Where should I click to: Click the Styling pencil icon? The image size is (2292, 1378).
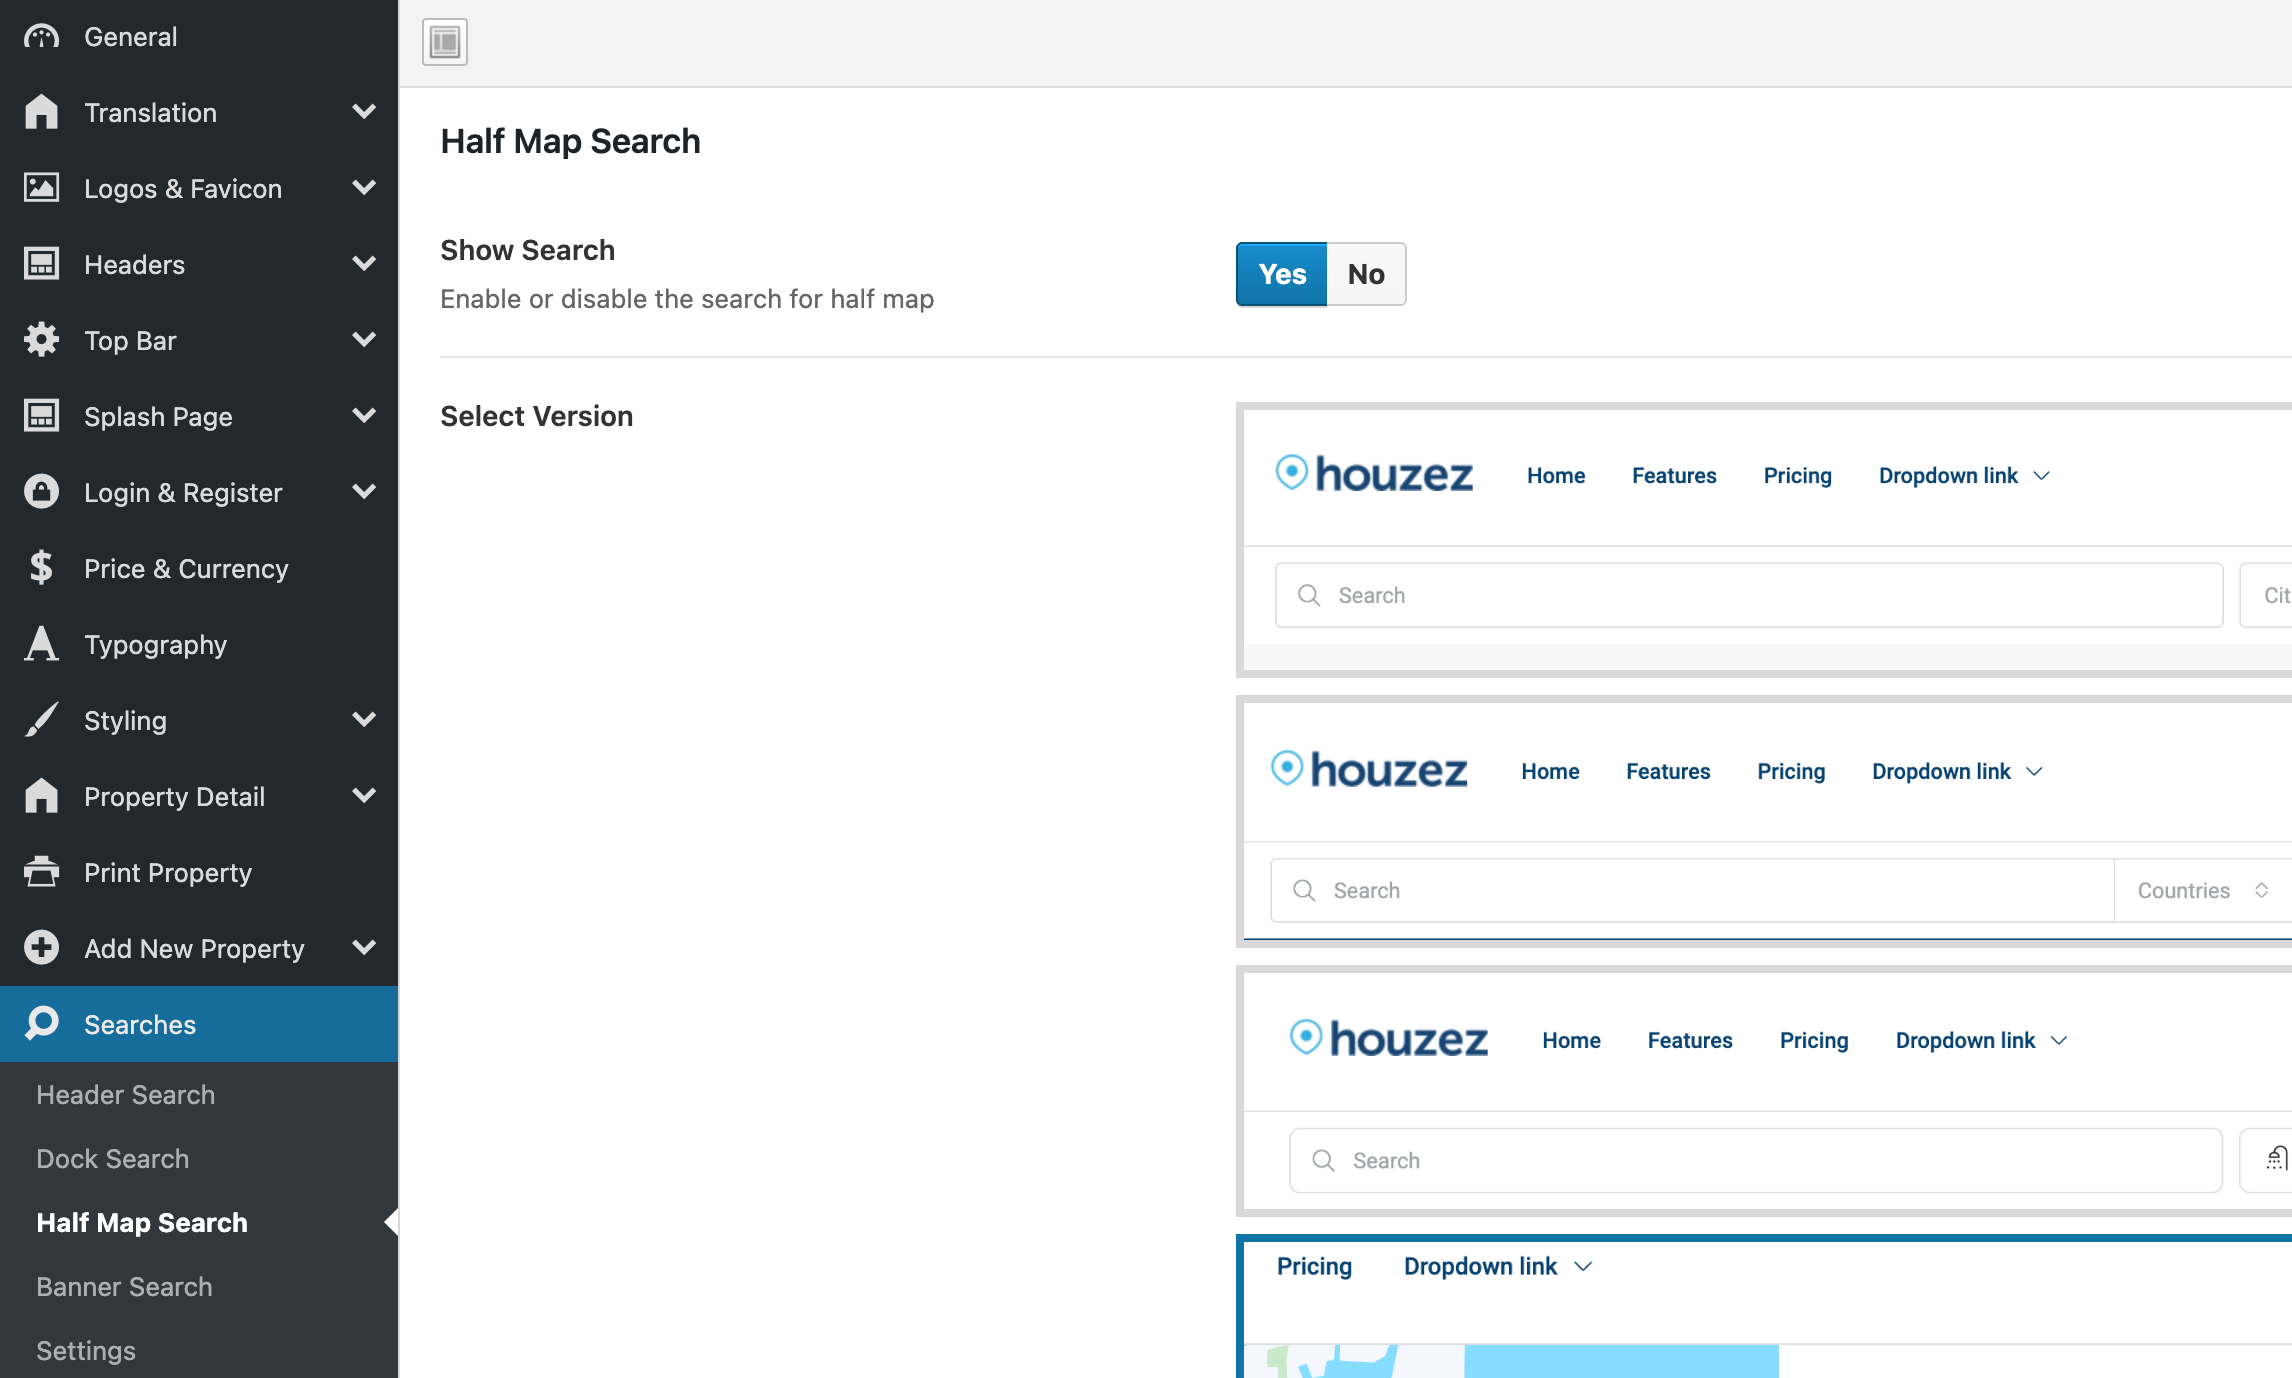pyautogui.click(x=41, y=720)
